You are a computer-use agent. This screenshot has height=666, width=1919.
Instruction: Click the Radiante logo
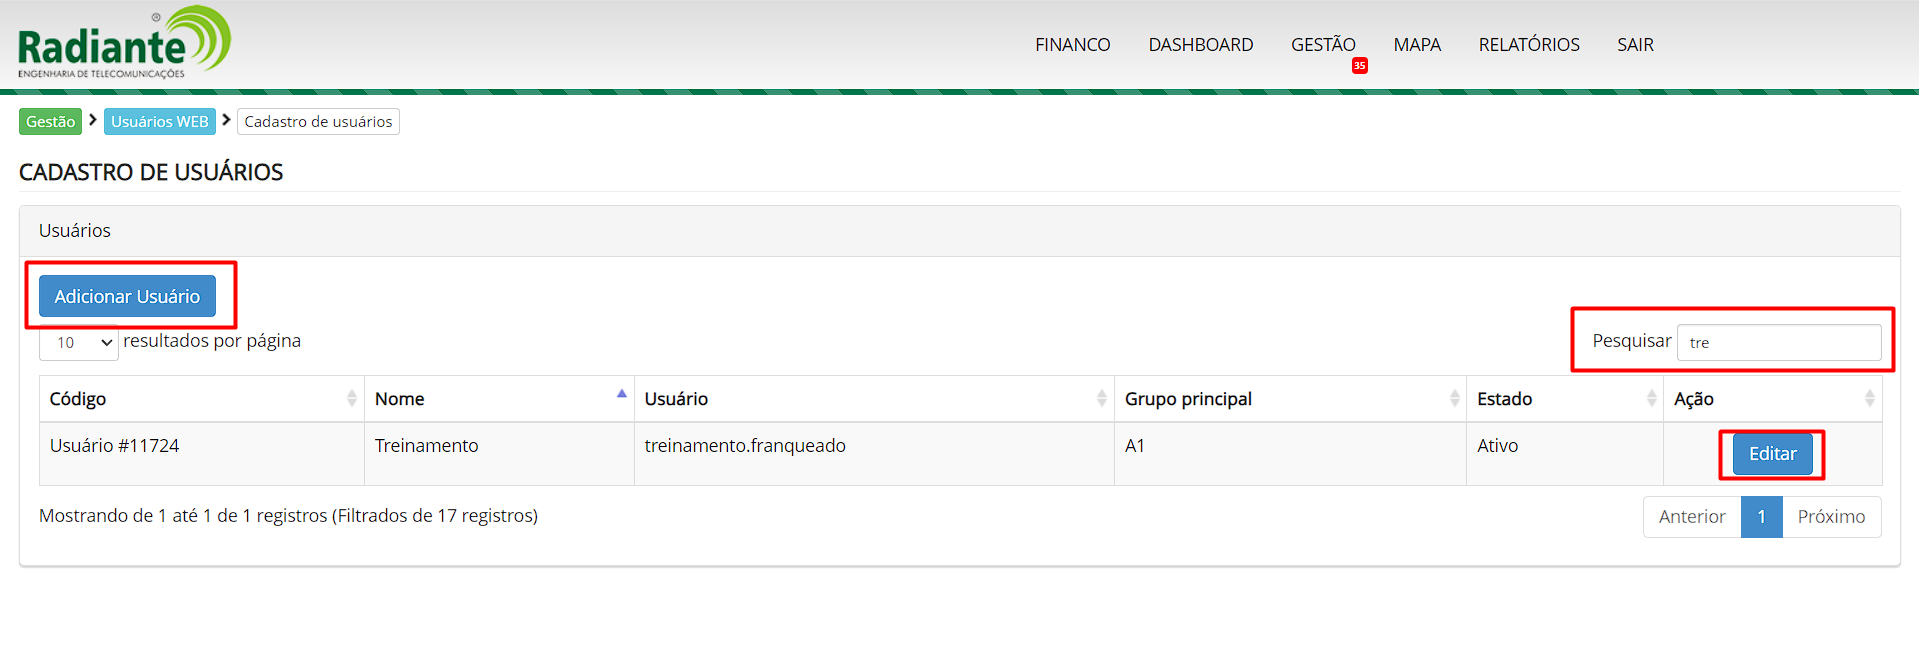[124, 43]
